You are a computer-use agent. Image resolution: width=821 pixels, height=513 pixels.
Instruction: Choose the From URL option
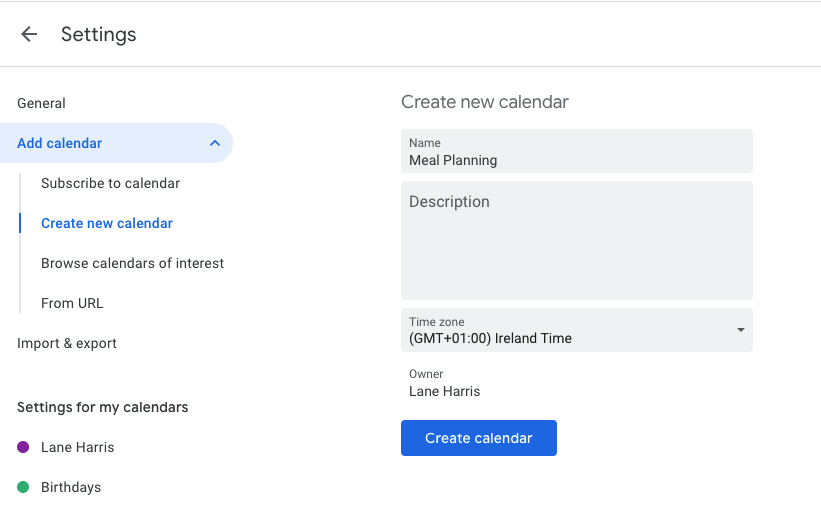coord(72,303)
